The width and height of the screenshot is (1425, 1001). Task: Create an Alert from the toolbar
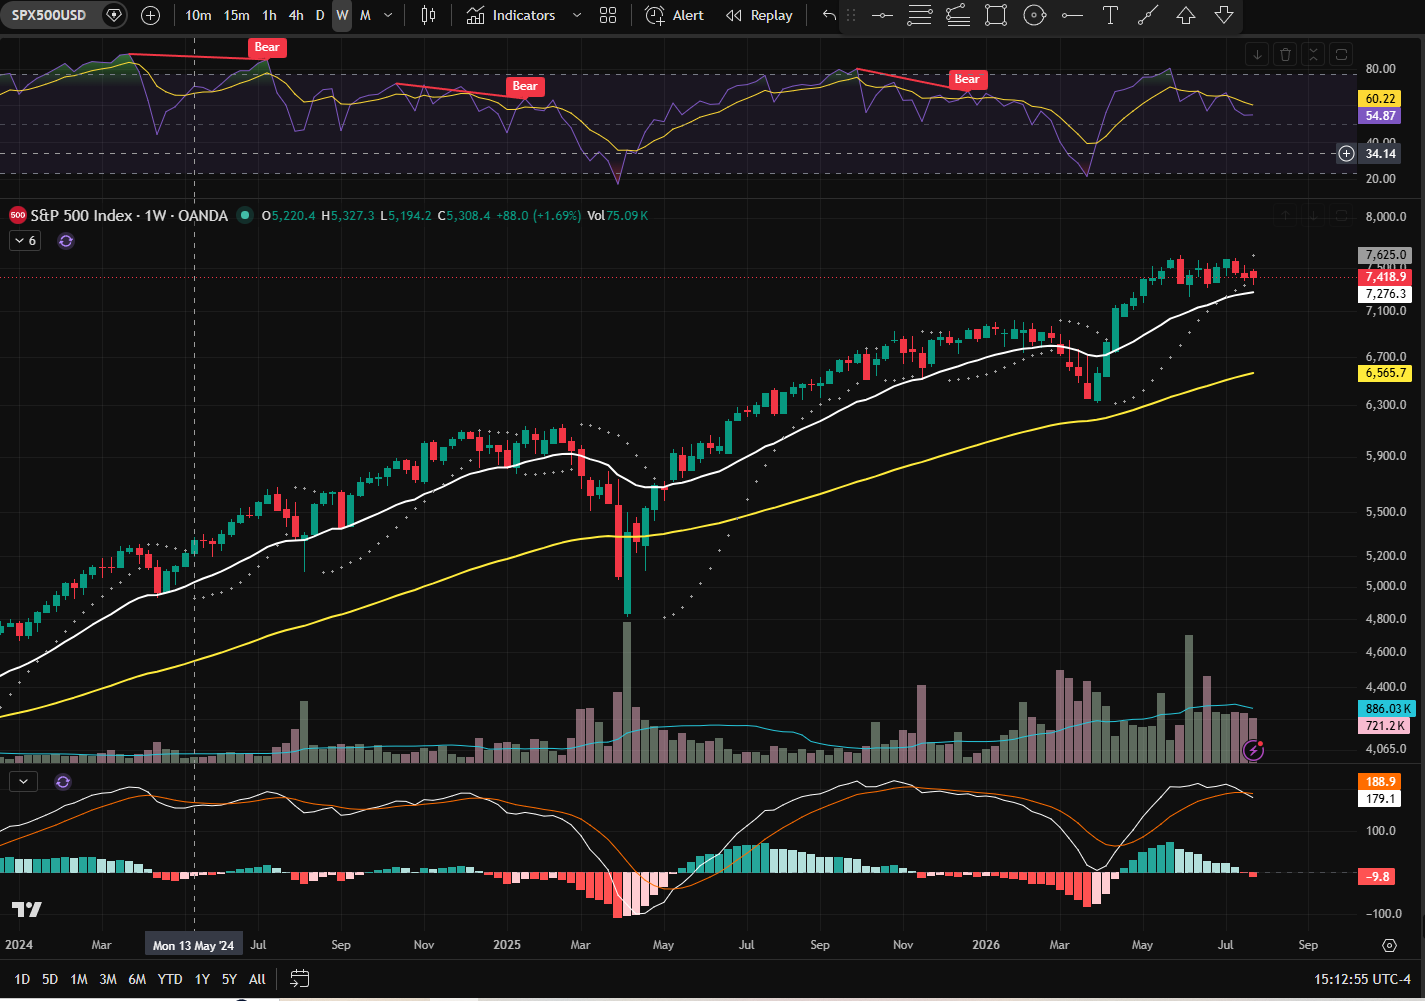[675, 15]
